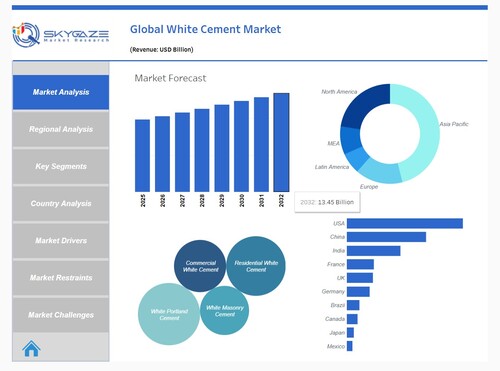Select the White Masonry Cement bubble
This screenshot has width=500, height=371.
click(x=224, y=310)
